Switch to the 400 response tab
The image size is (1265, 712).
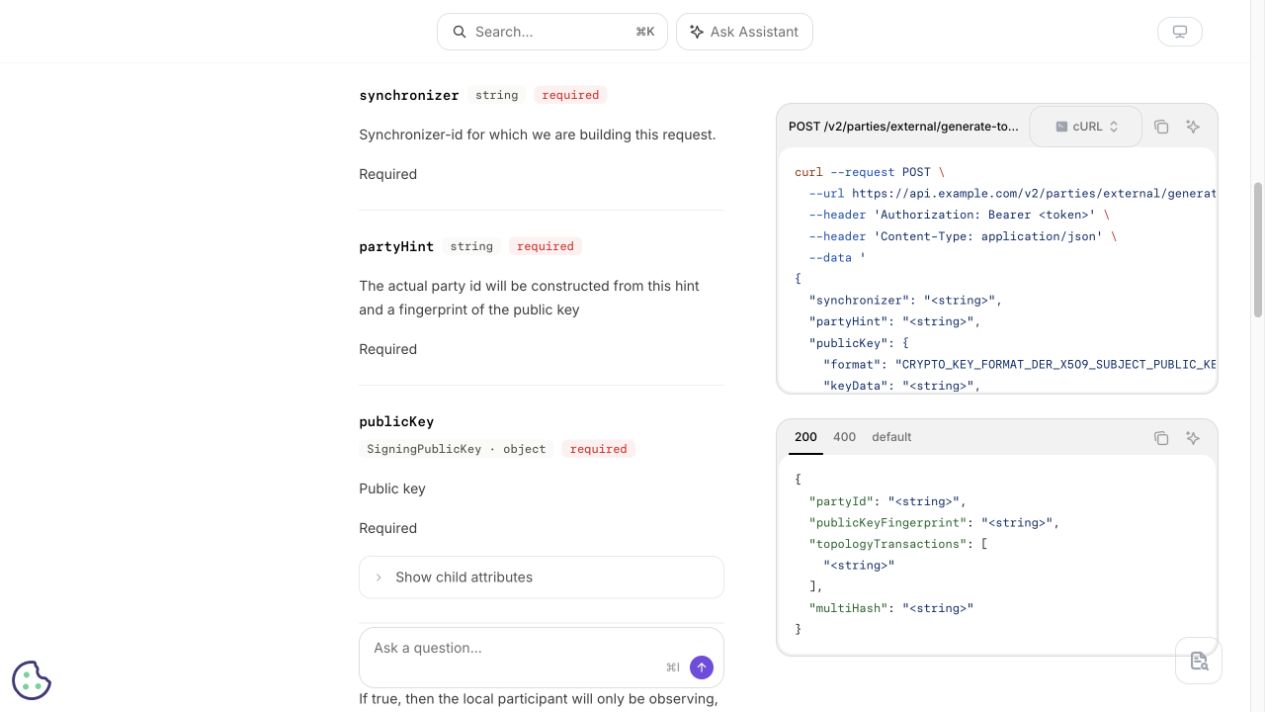844,437
